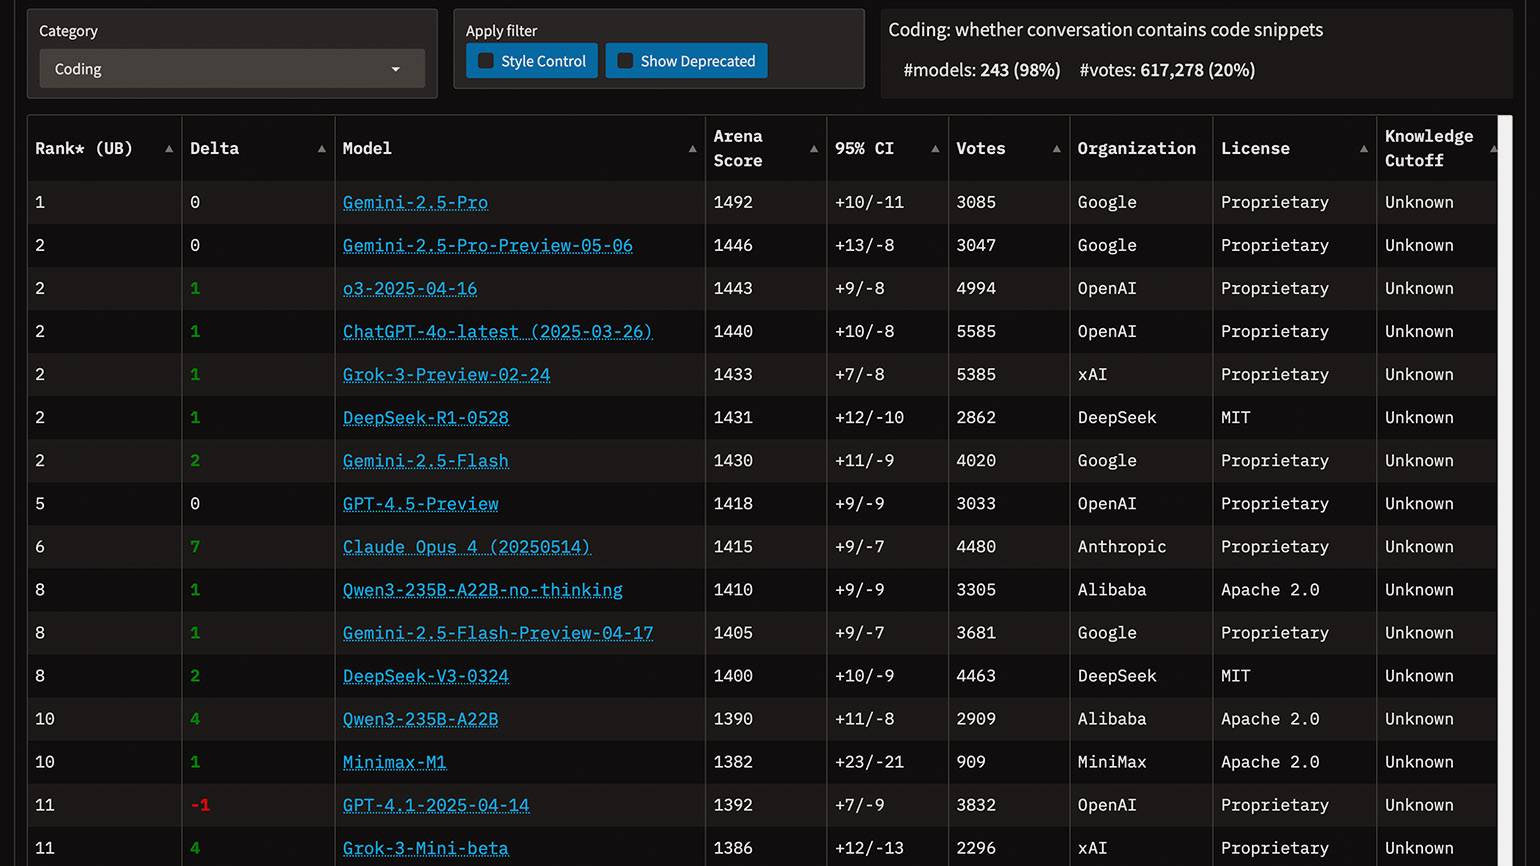Open Gemini-2.5-Pro-Preview-05-06 link
This screenshot has width=1540, height=866.
point(487,245)
